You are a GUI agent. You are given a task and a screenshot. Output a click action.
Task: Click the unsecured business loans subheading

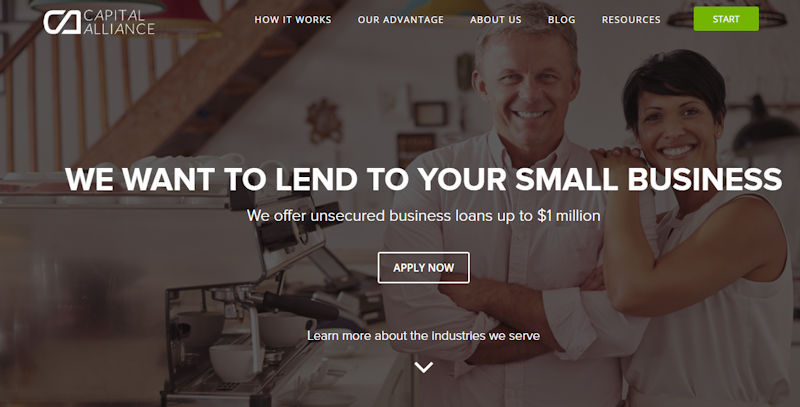423,216
